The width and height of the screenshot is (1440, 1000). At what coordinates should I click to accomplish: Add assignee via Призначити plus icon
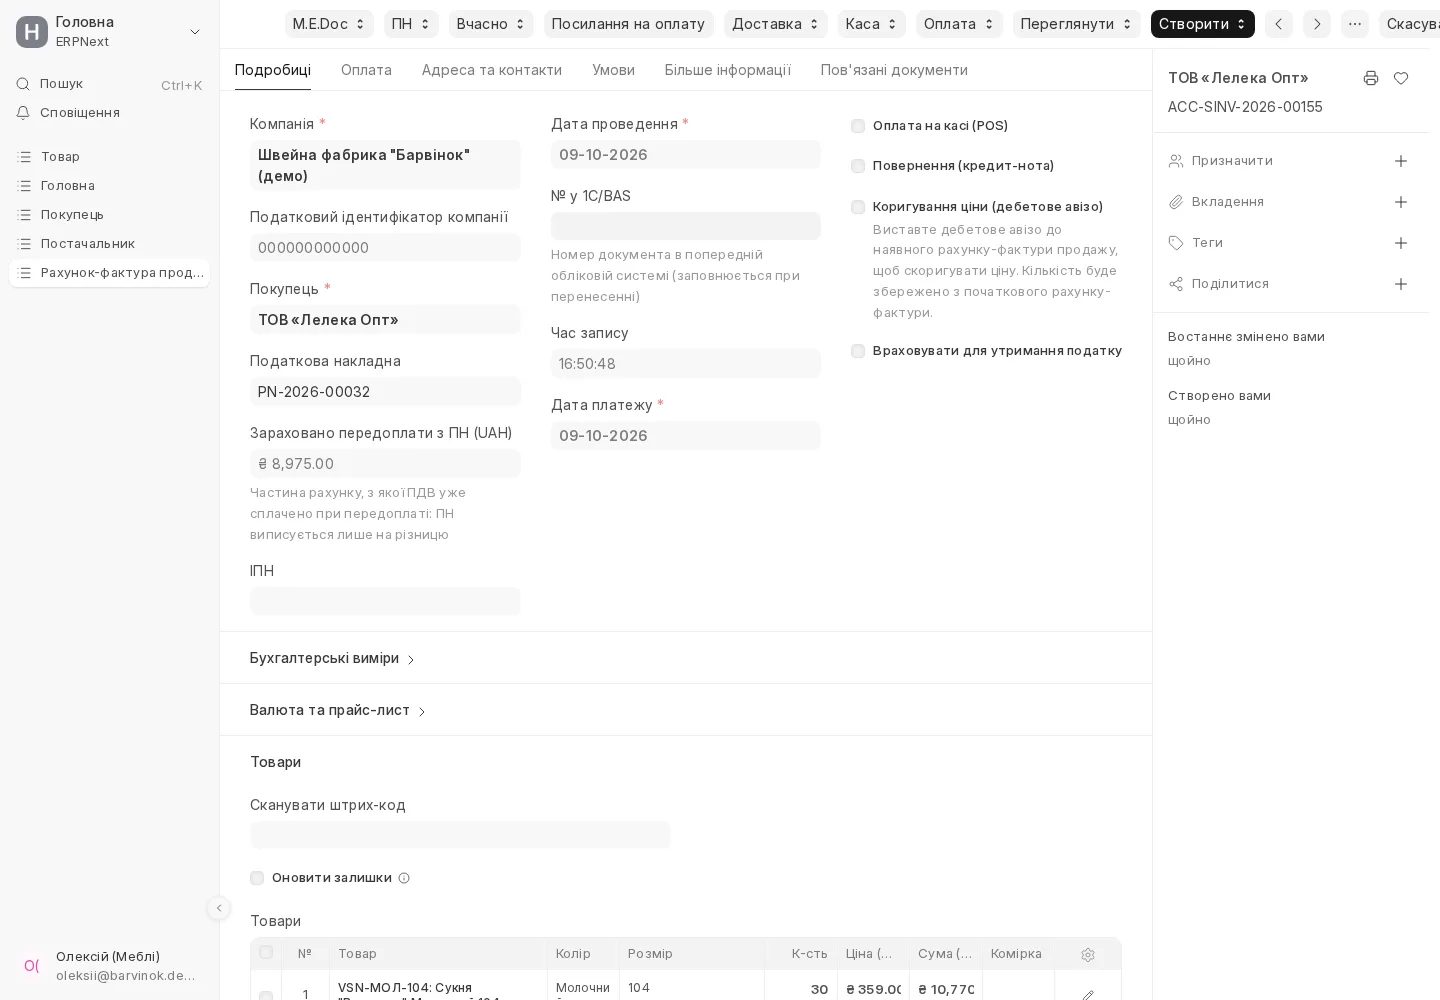coord(1401,161)
